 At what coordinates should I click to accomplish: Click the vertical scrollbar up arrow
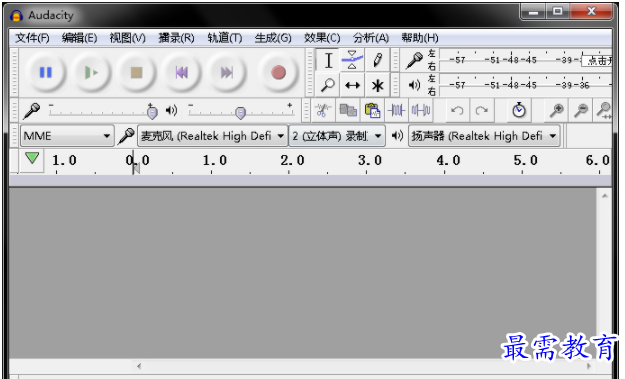pyautogui.click(x=605, y=196)
